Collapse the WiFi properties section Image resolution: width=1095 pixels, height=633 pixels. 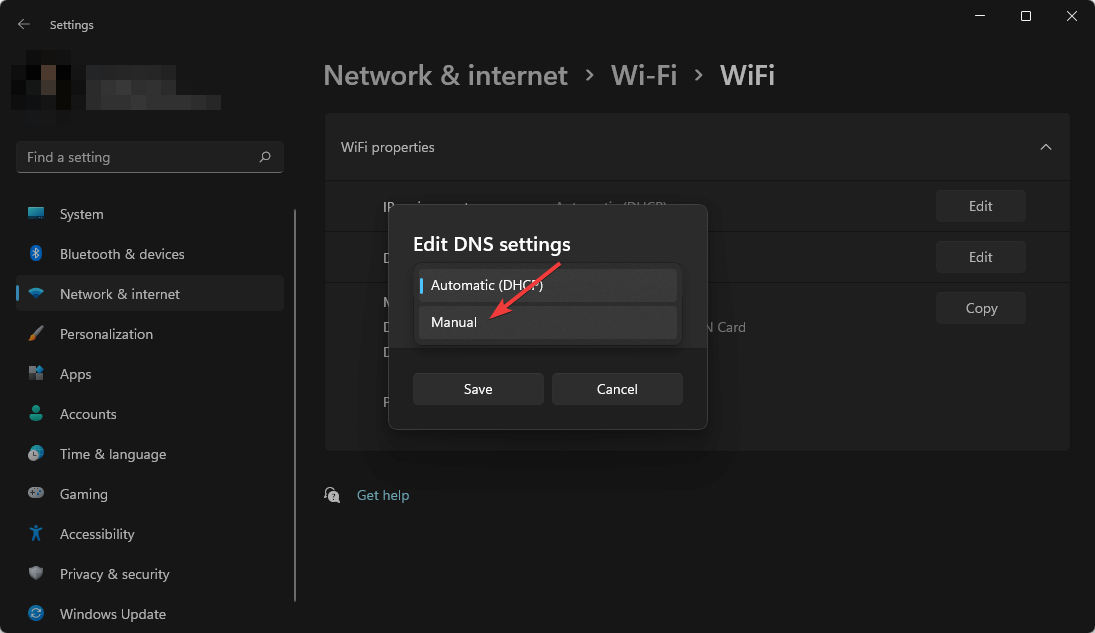pos(1045,146)
